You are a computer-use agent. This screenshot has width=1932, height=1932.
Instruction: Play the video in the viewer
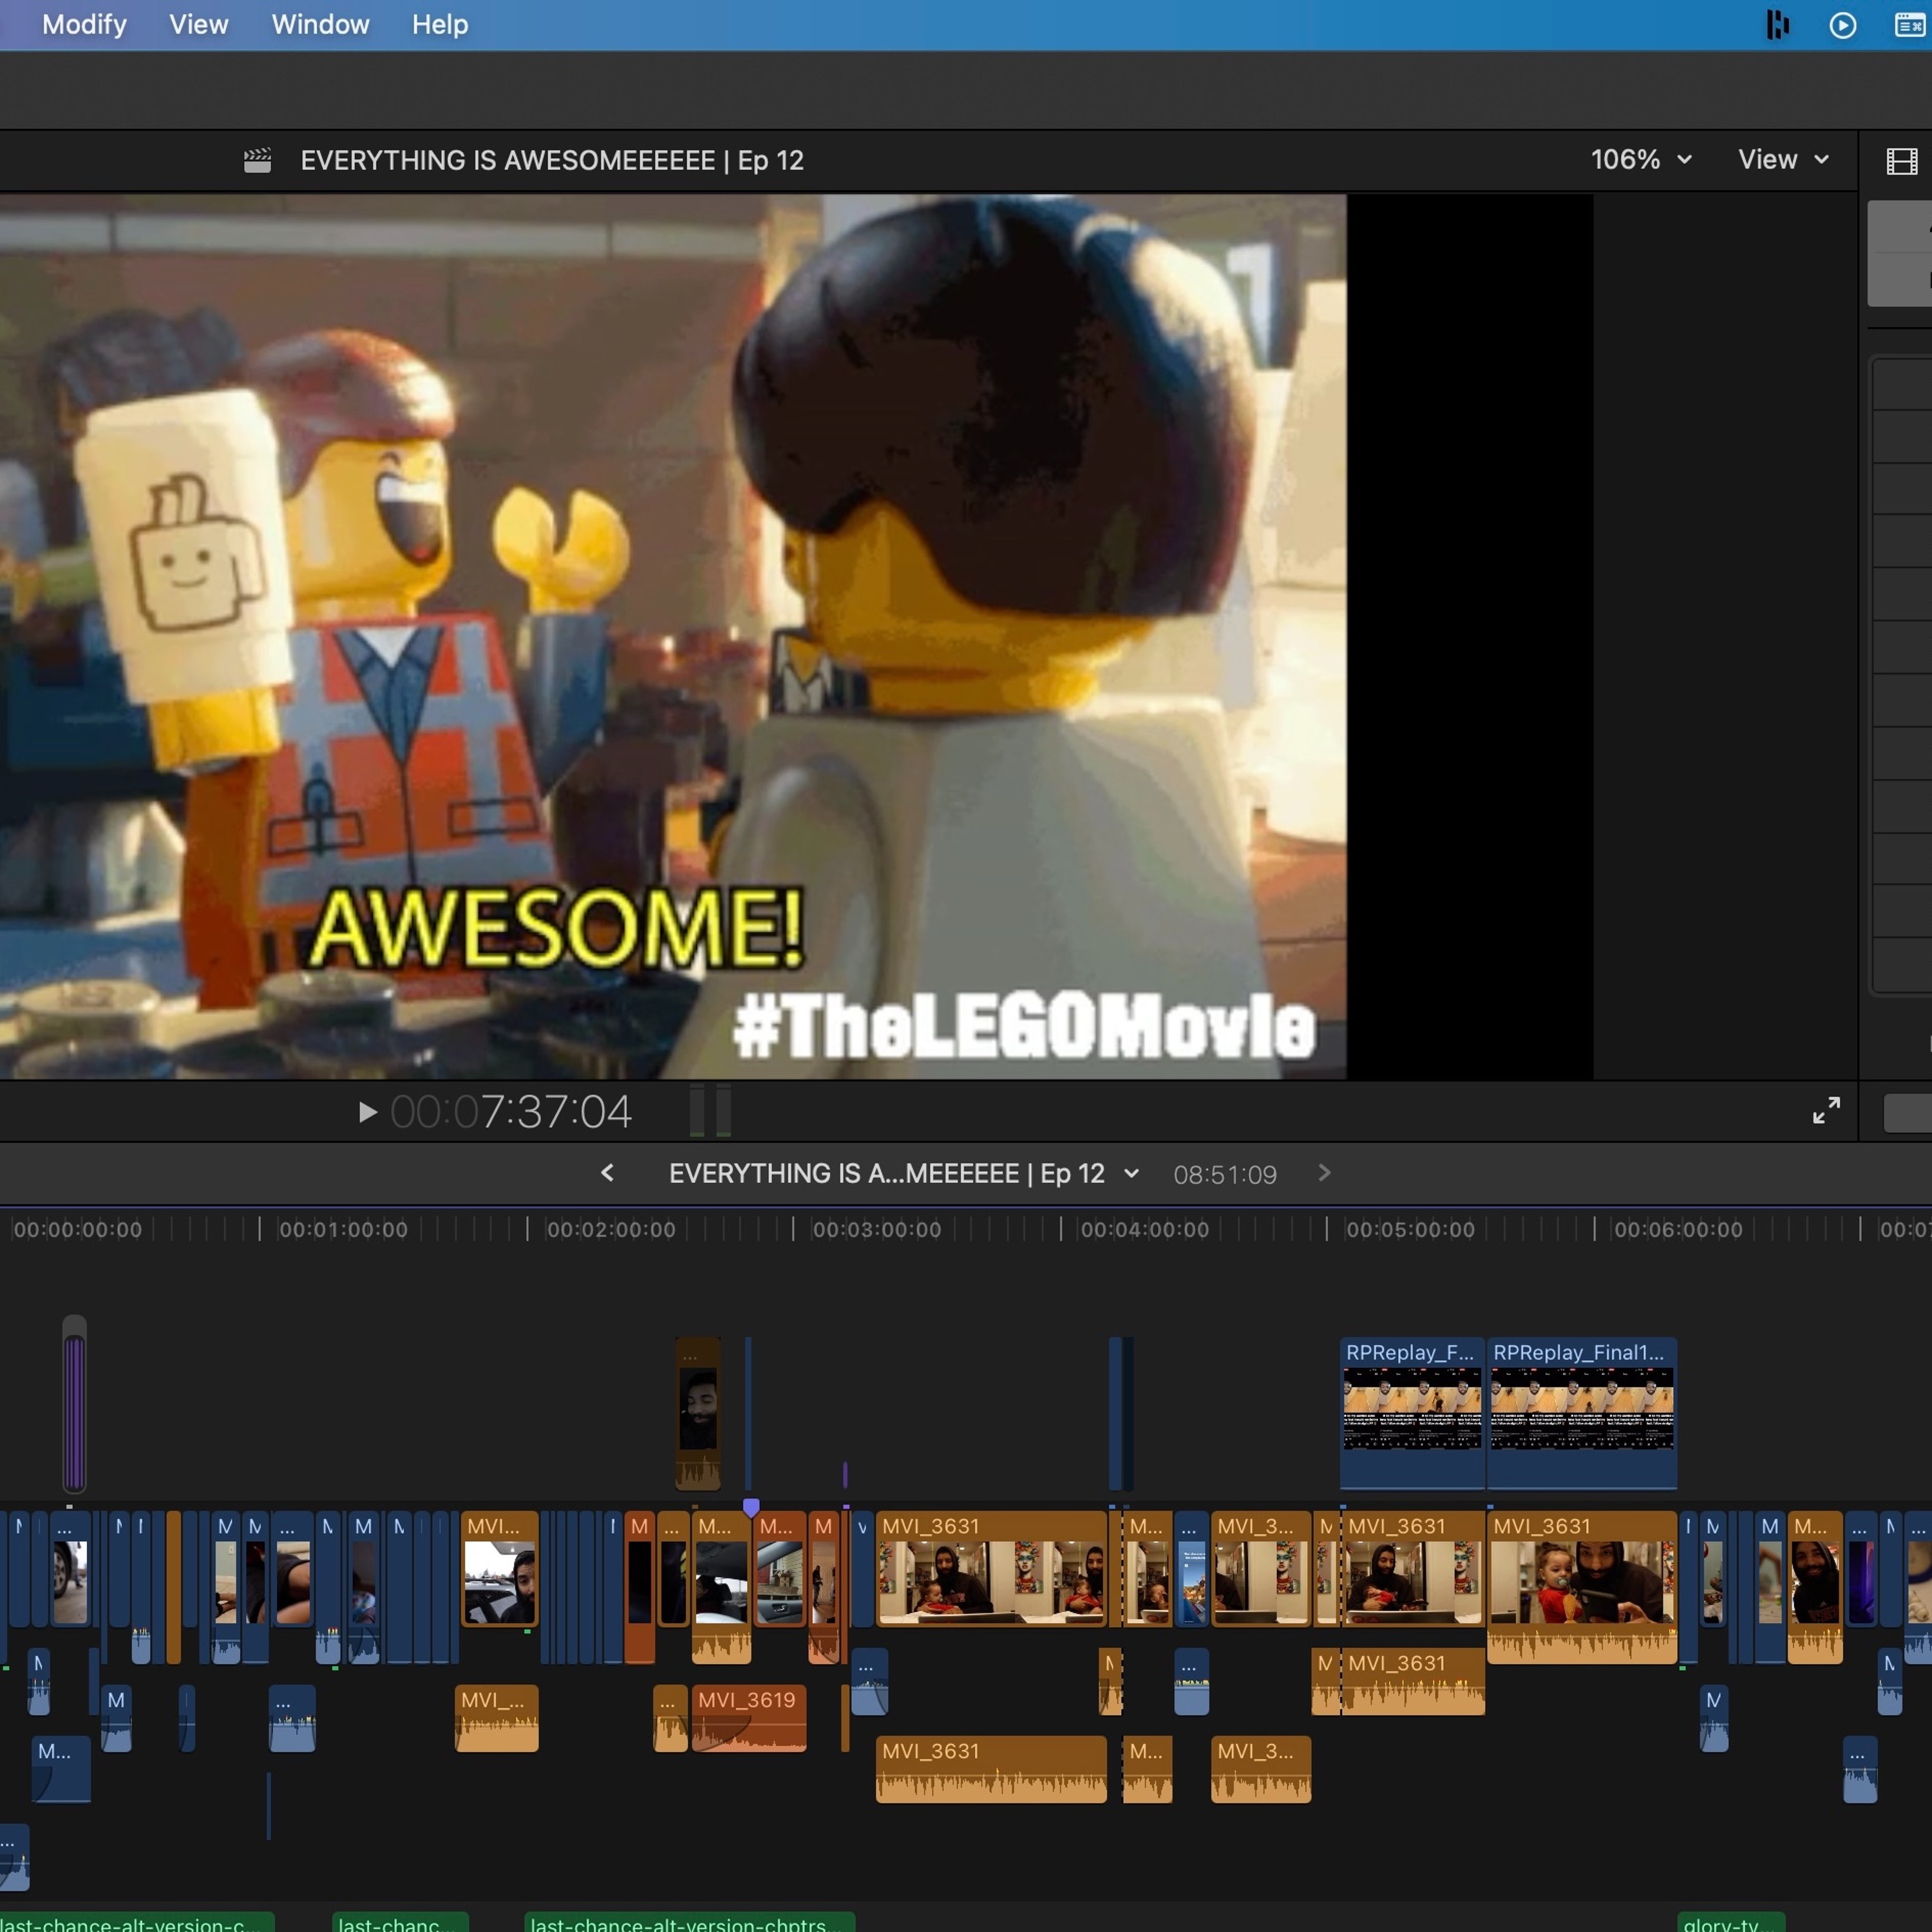[367, 1112]
